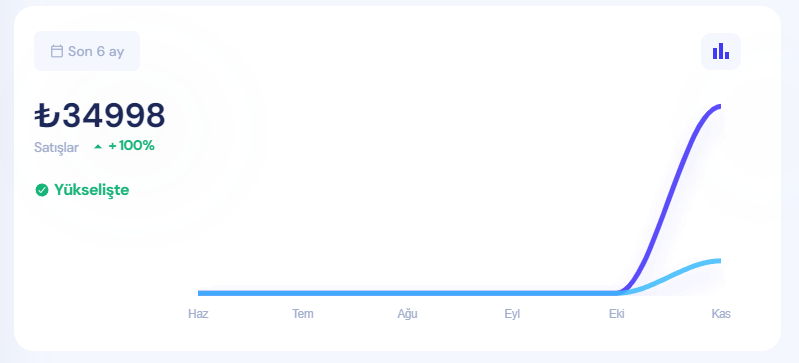The width and height of the screenshot is (799, 363).
Task: Open the Son 6 ay period selector
Action: [87, 51]
